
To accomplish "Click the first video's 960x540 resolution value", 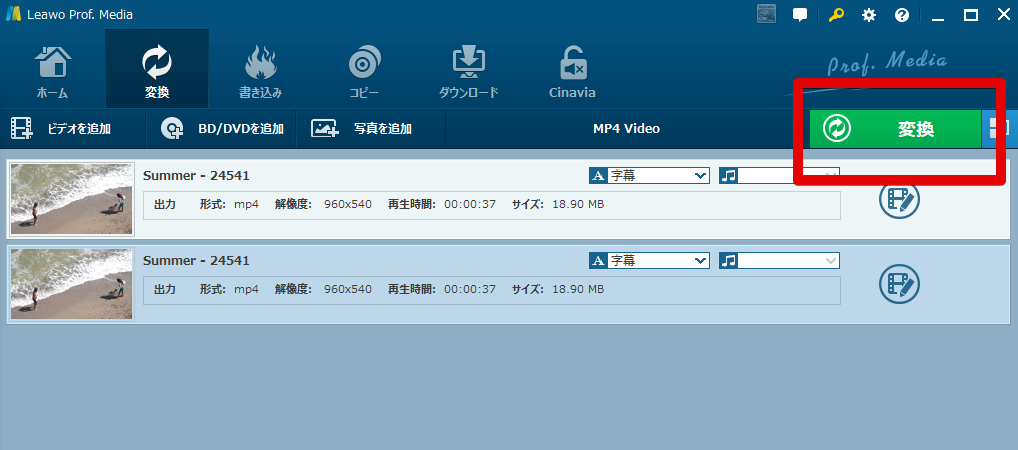I will tap(347, 205).
